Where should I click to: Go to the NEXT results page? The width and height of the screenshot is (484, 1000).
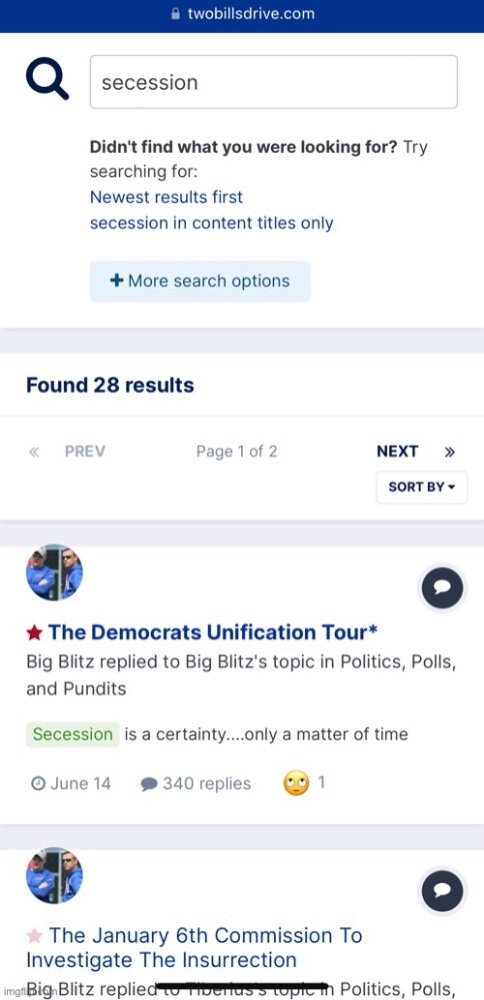[397, 452]
